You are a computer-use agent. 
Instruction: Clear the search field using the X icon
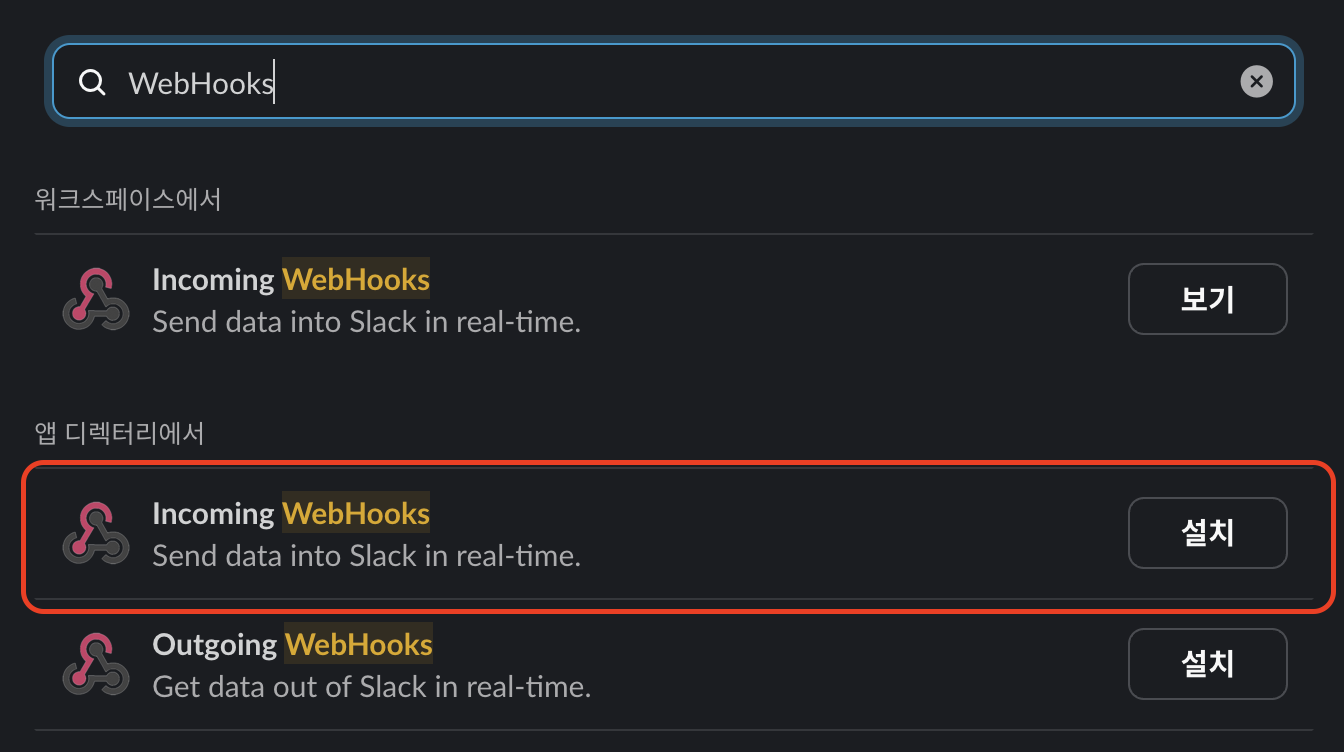[1256, 81]
